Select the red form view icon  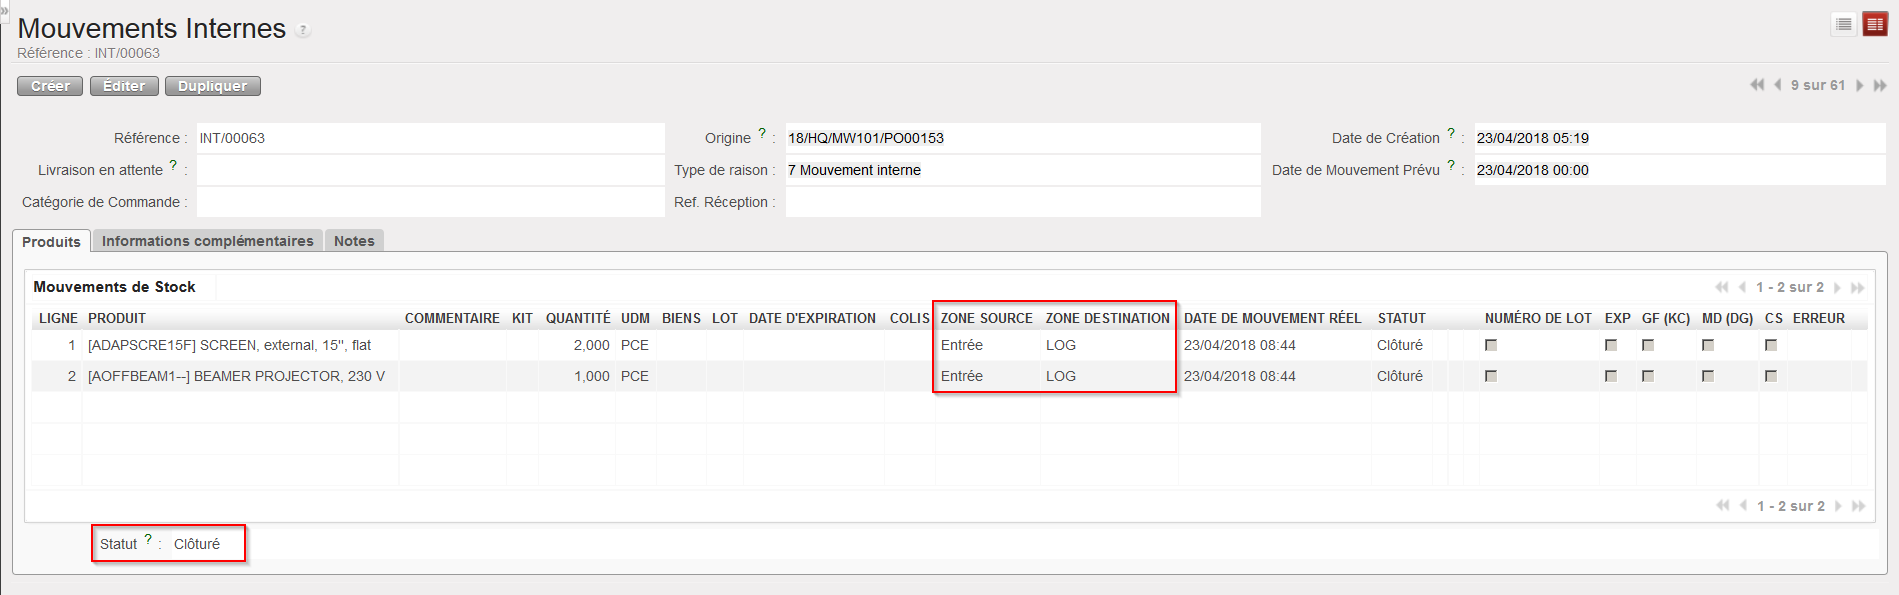[x=1875, y=24]
